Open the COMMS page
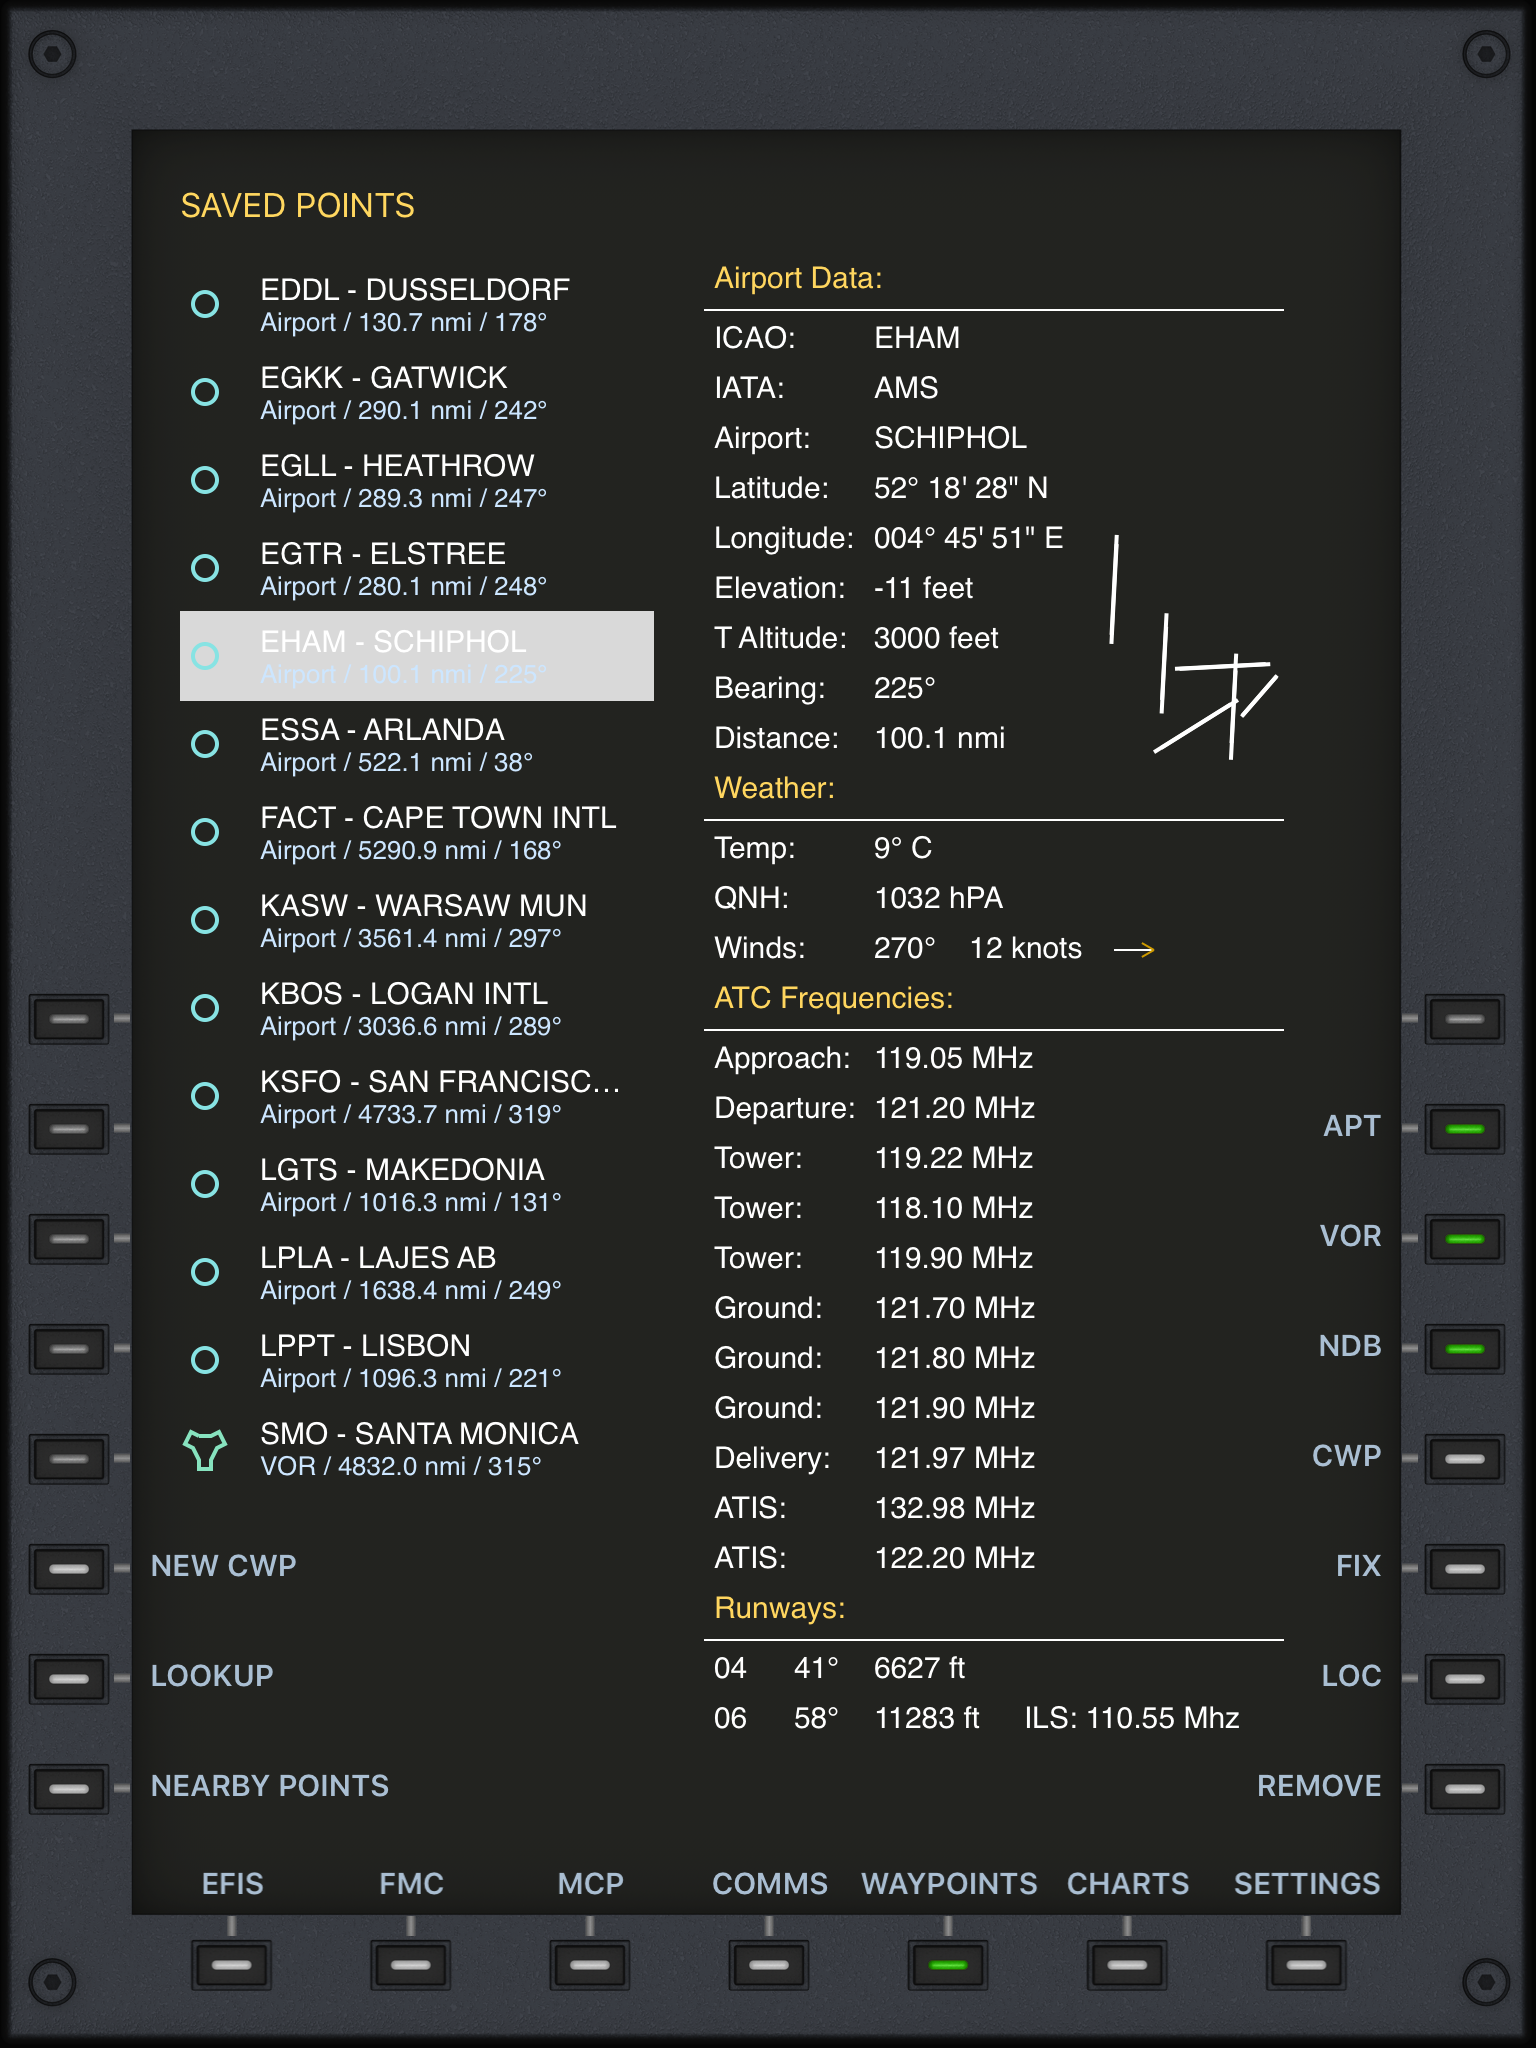1536x2048 pixels. pyautogui.click(x=770, y=1884)
